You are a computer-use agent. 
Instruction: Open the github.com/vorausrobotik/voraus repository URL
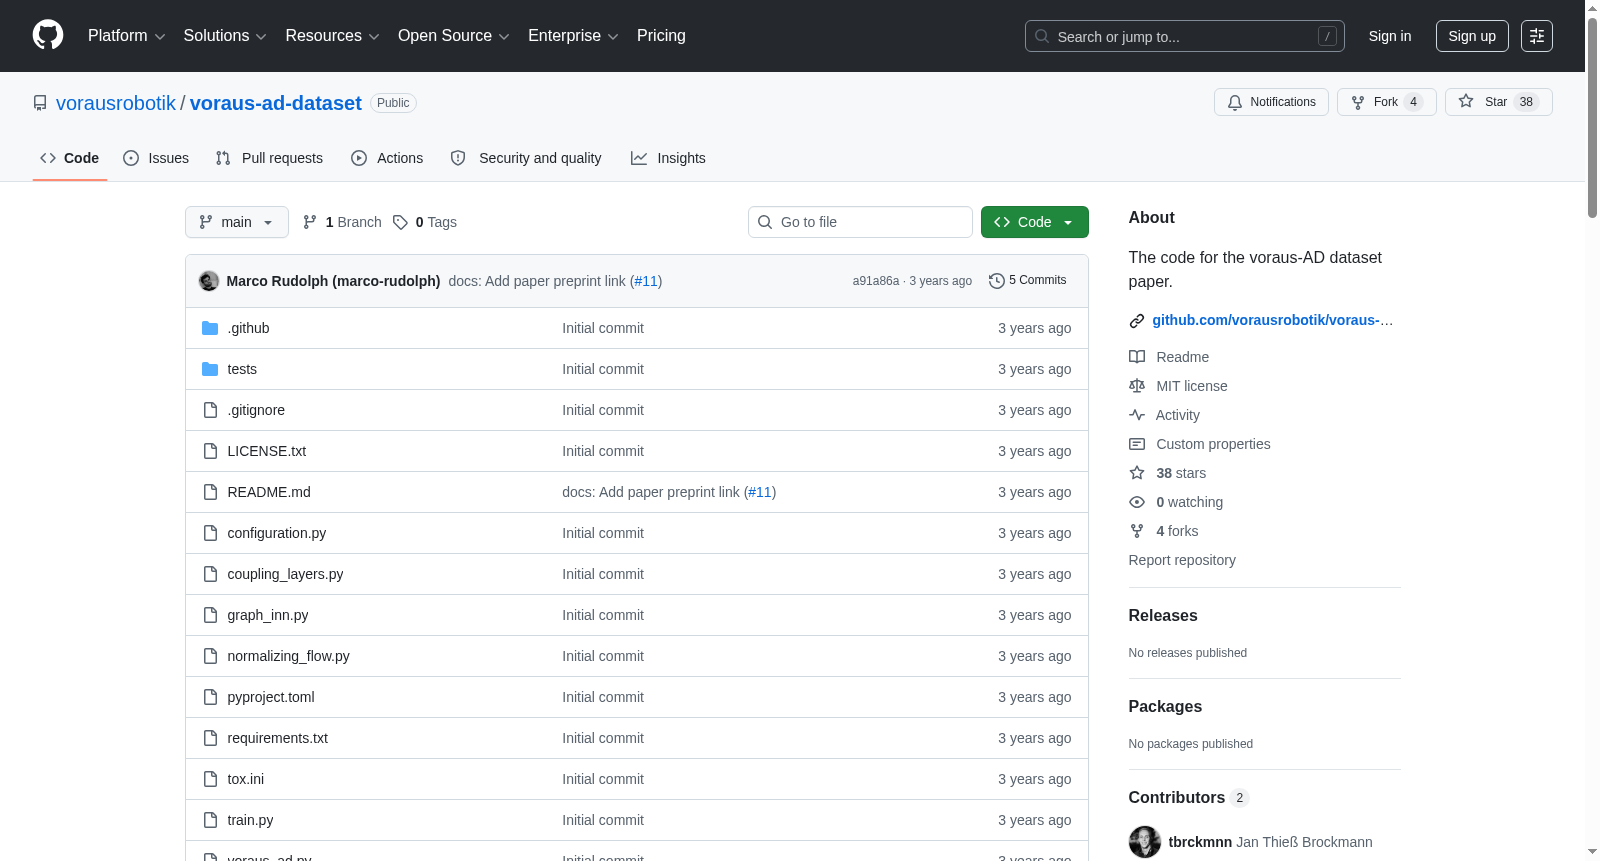pyautogui.click(x=1273, y=320)
